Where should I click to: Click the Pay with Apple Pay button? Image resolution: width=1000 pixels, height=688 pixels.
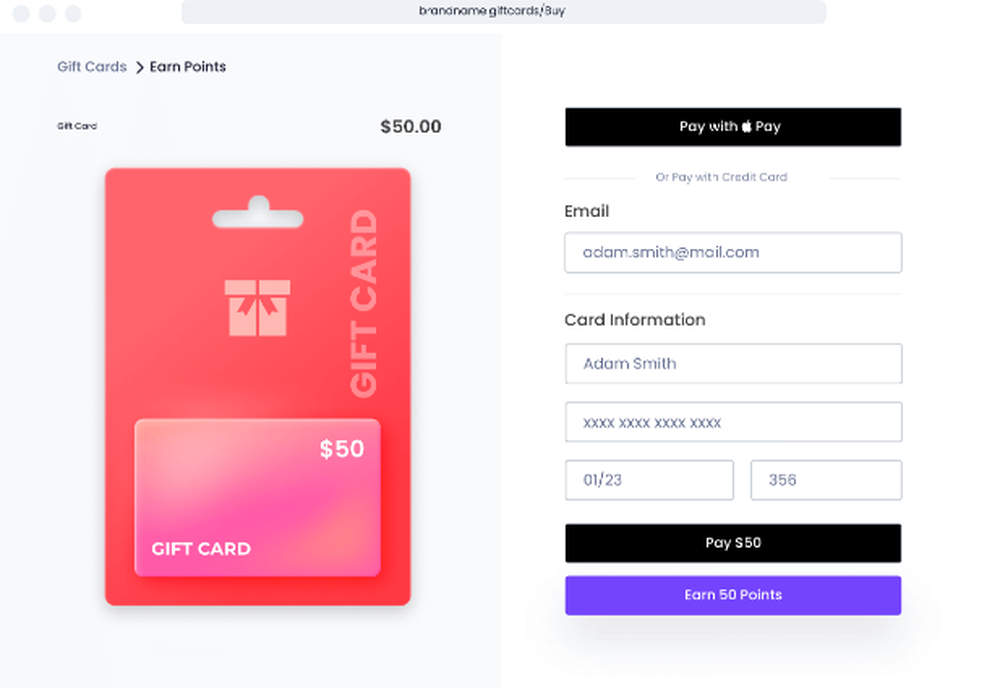[x=733, y=127]
